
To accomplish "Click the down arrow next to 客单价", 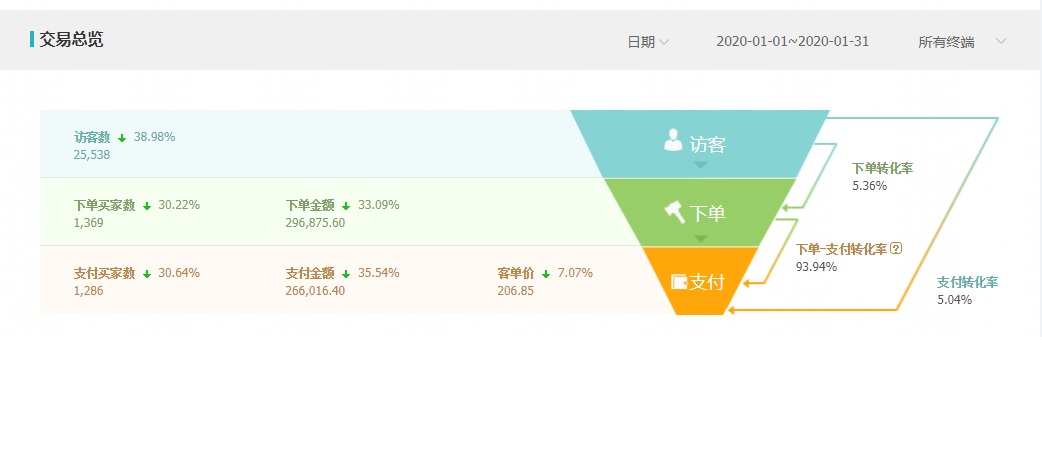I will point(546,273).
